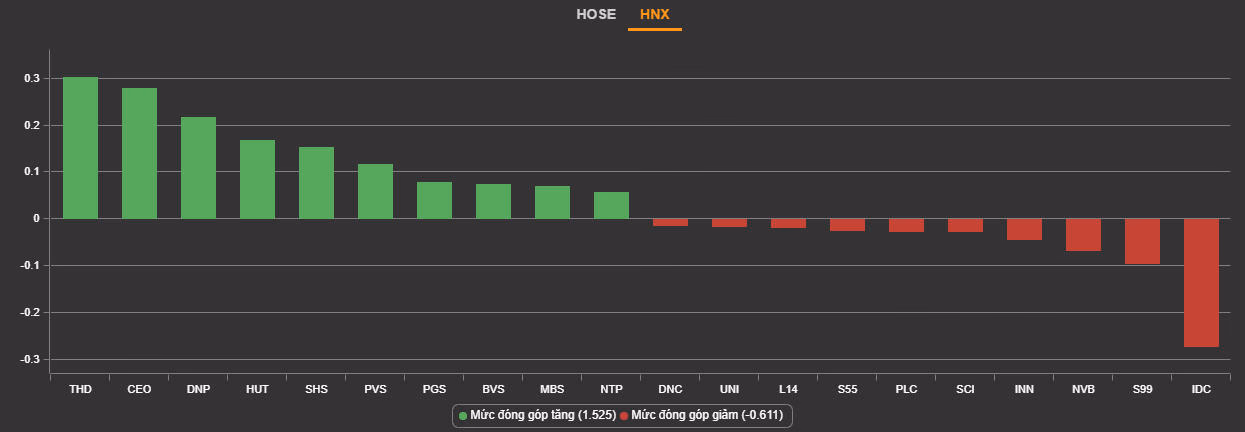Click the NTP green bar

[x=611, y=205]
